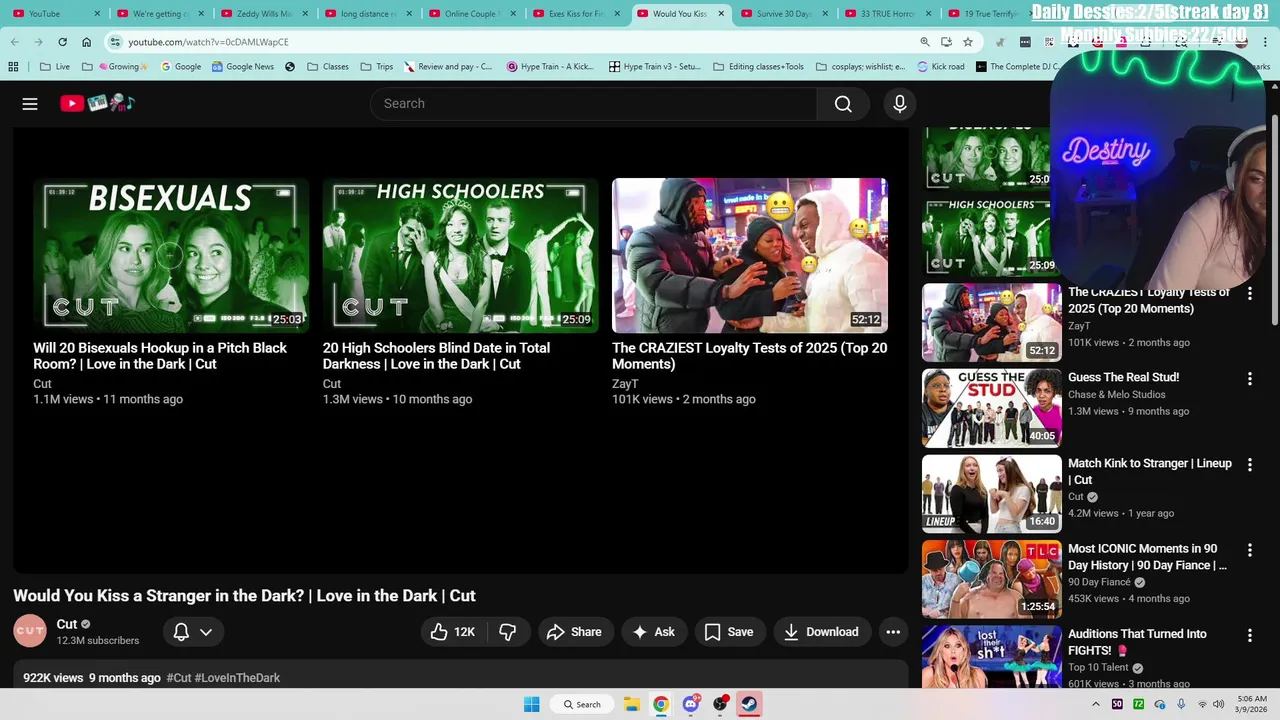Open the Guess The Real Stud! sidebar thumbnail
1280x720 pixels.
(992, 408)
